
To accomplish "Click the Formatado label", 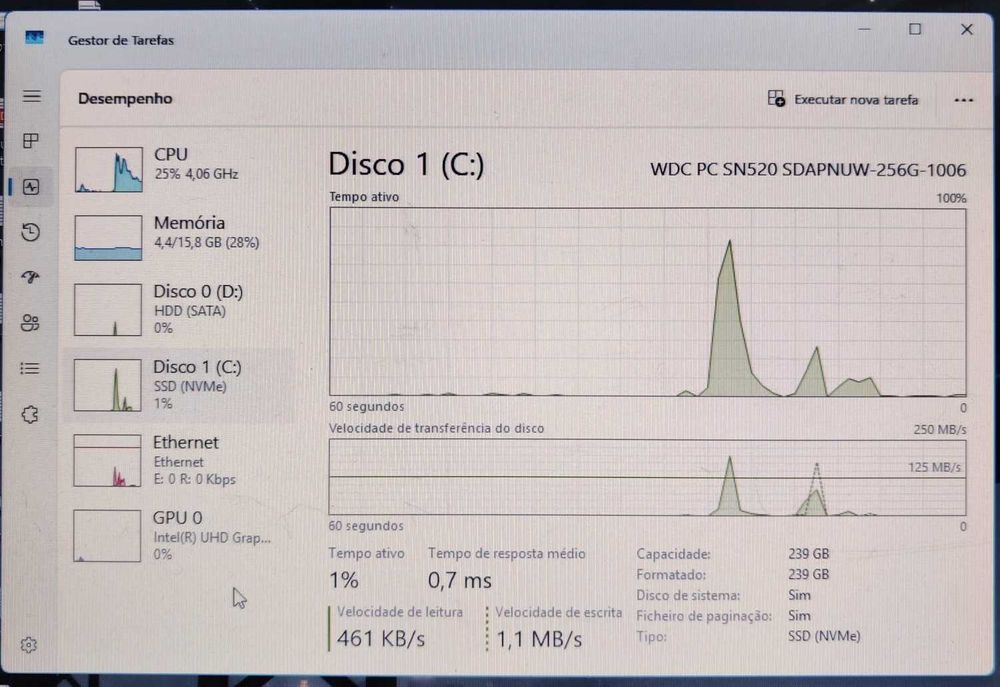I will pyautogui.click(x=671, y=575).
